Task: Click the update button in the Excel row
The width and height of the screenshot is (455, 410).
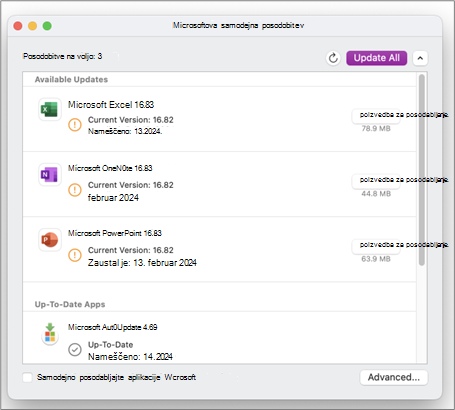Action: tap(376, 115)
